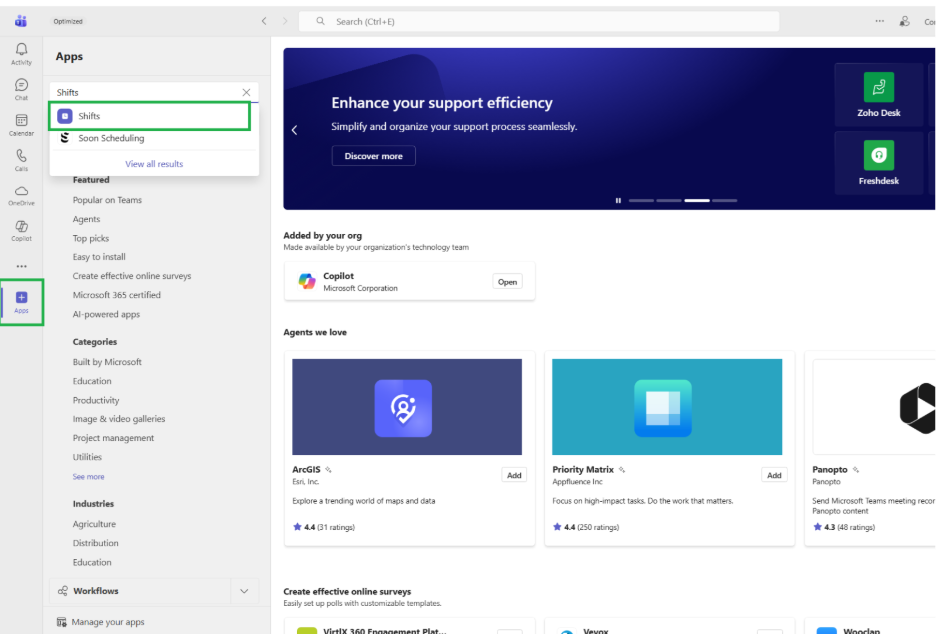This screenshot has width=936, height=634.
Task: Select Agents in Featured list
Action: pyautogui.click(x=87, y=219)
